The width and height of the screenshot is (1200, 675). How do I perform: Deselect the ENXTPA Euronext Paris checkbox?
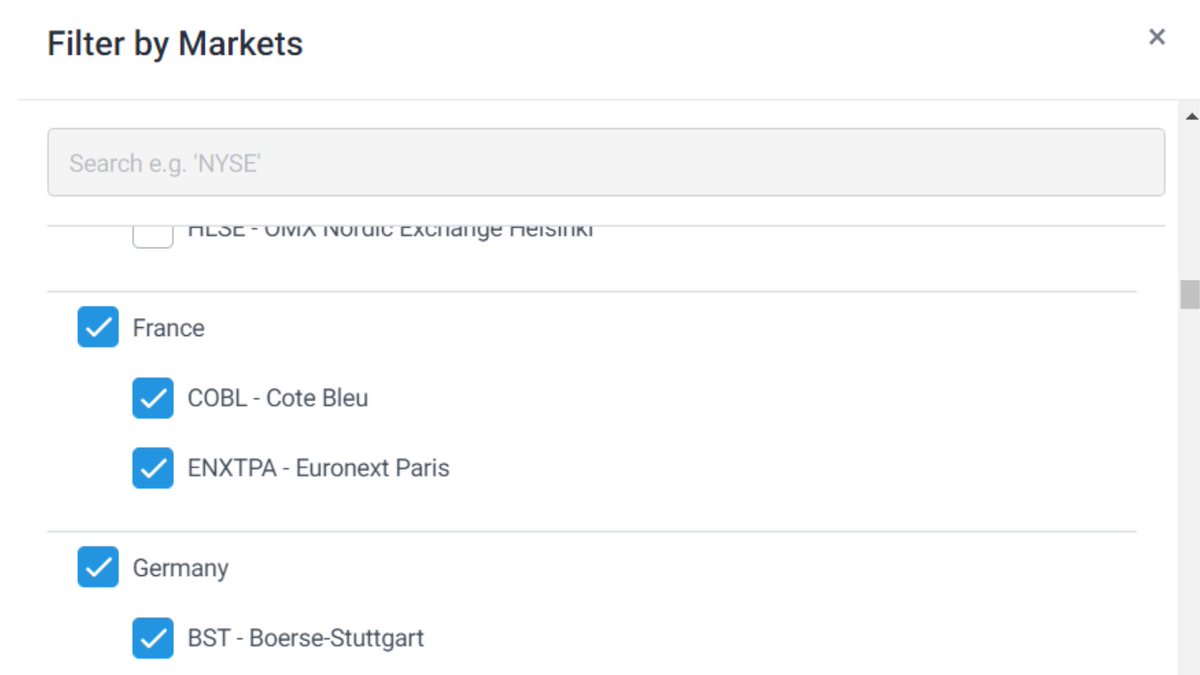(153, 468)
